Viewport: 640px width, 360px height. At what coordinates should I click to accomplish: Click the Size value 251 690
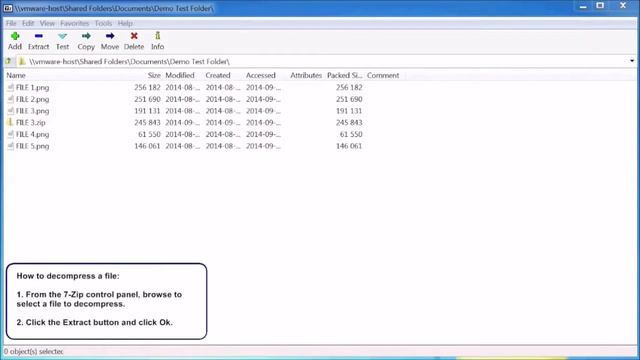click(x=147, y=99)
